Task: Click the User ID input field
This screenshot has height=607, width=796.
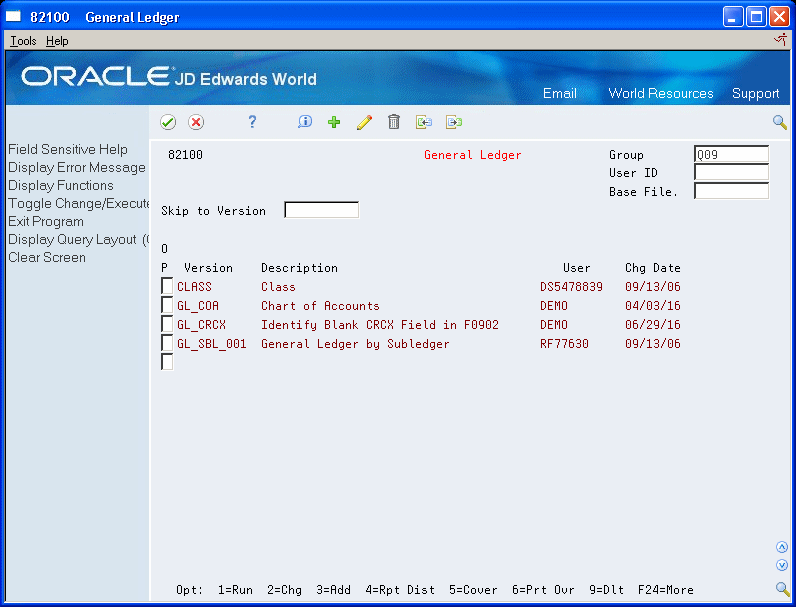Action: point(731,173)
